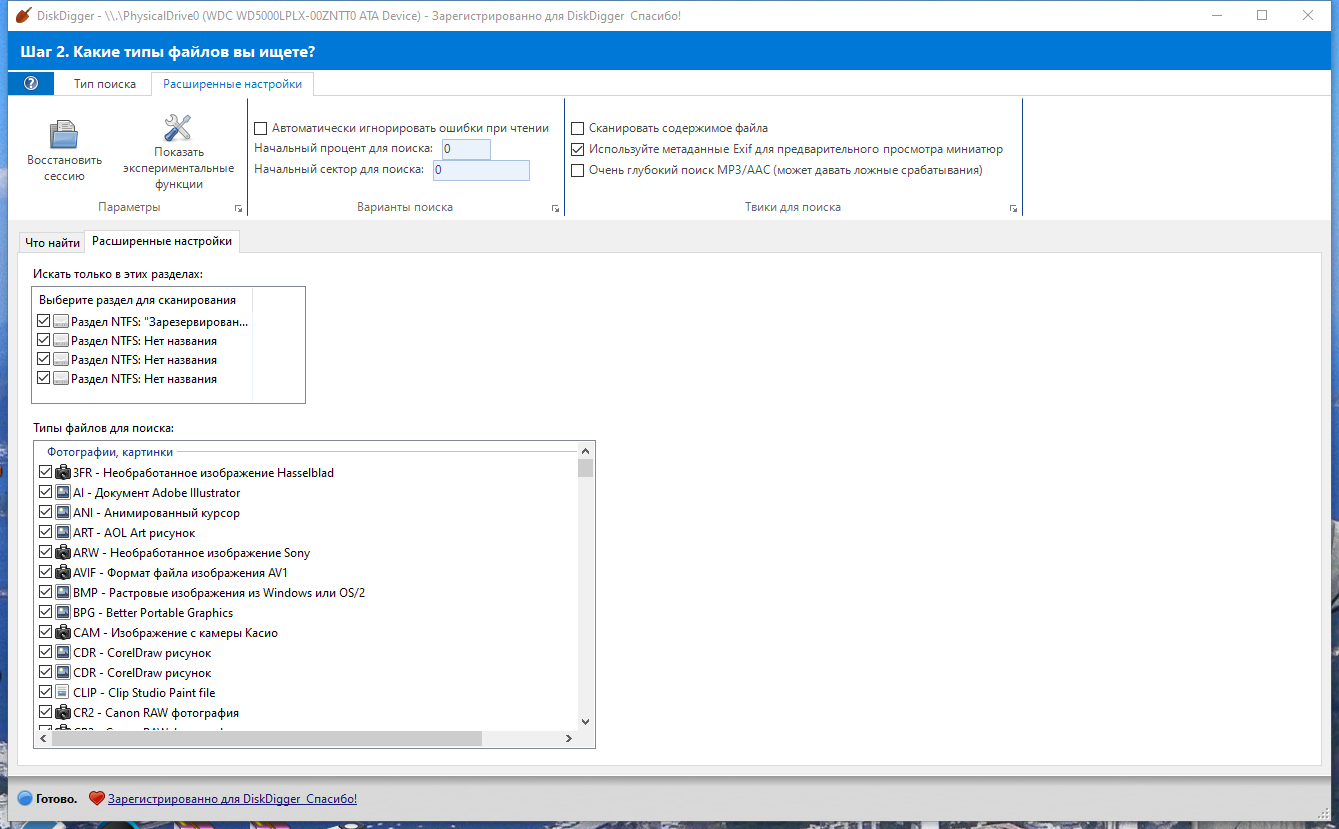Click the Готово status text
This screenshot has width=1339, height=829.
tap(57, 799)
